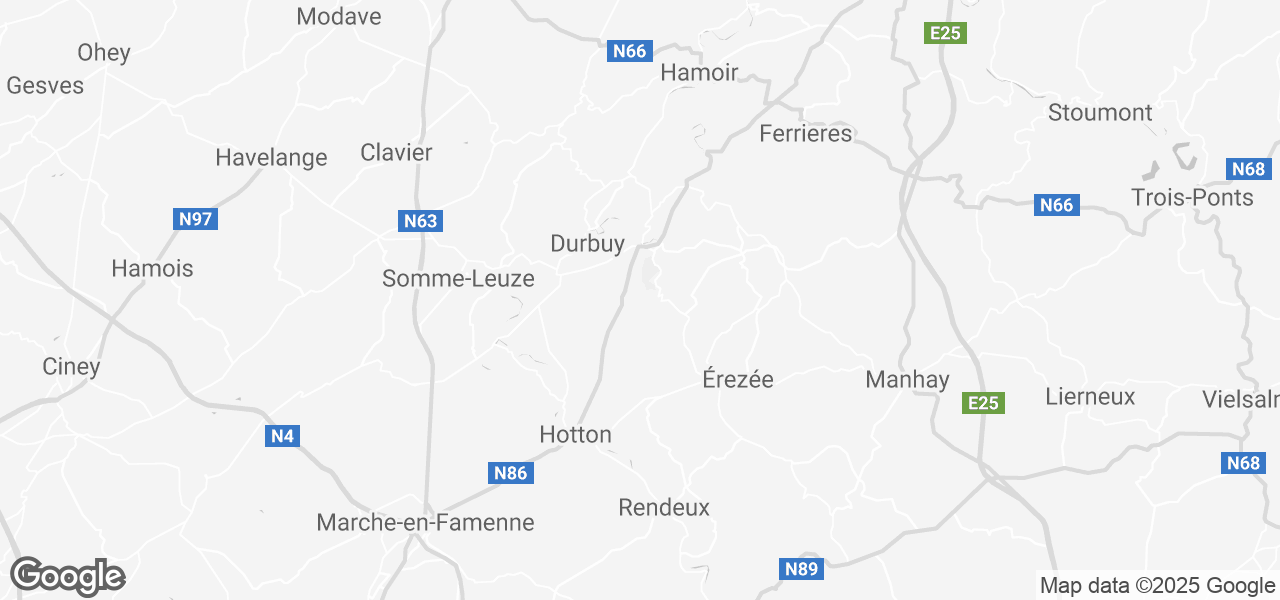
Task: Click the Somme-Leuze label
Action: [x=458, y=279]
